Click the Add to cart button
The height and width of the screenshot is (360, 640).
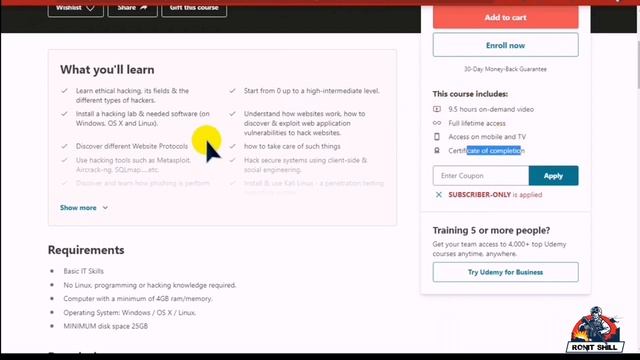pos(505,17)
